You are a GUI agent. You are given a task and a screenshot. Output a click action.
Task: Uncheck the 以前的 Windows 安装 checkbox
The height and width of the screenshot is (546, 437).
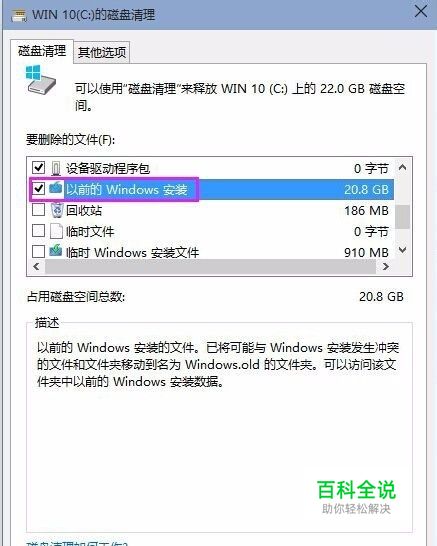pyautogui.click(x=38, y=189)
